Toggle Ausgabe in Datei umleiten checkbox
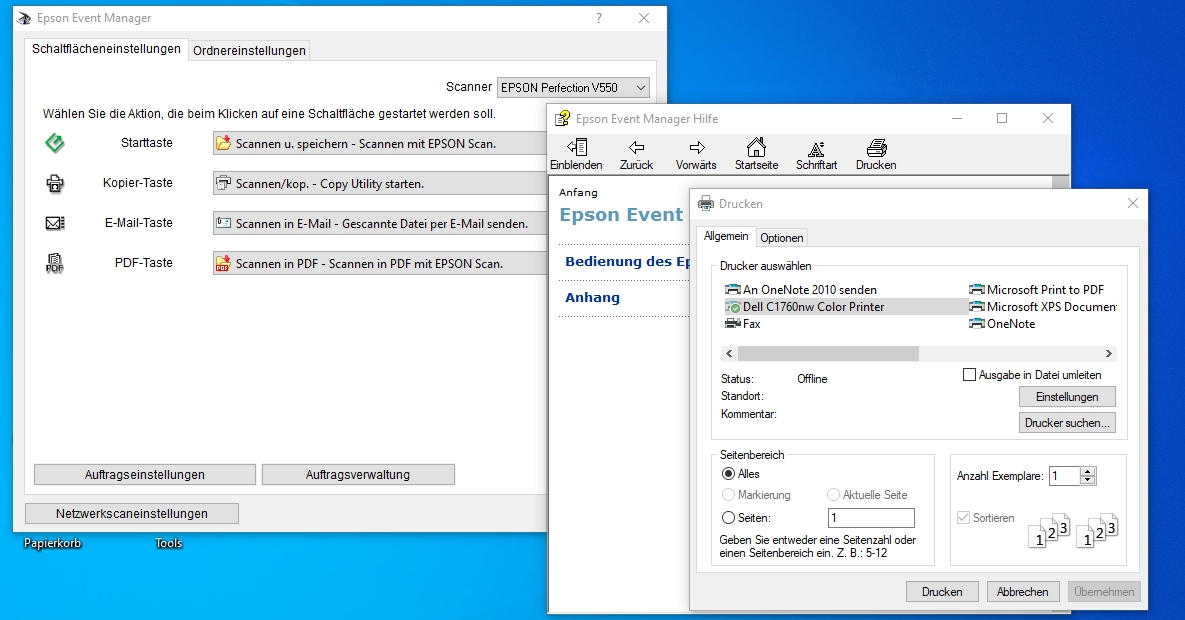The image size is (1185, 620). (x=969, y=374)
